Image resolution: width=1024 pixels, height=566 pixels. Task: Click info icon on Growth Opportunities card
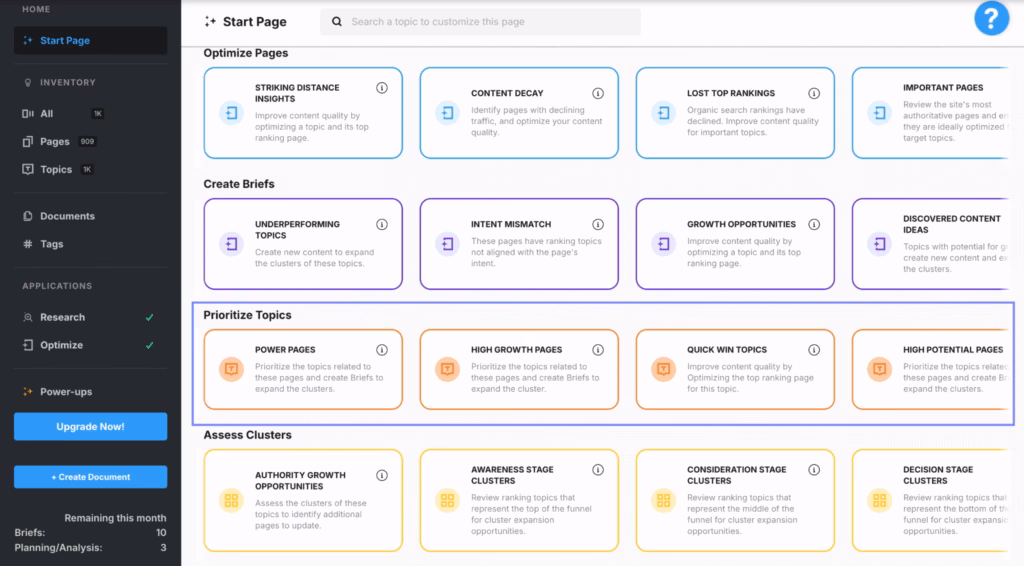click(x=814, y=225)
